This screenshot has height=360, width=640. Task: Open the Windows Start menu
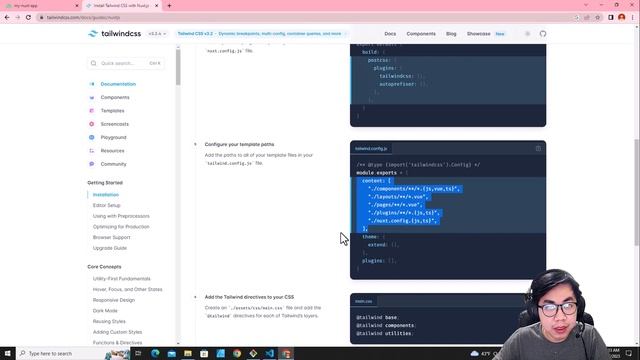click(8, 353)
